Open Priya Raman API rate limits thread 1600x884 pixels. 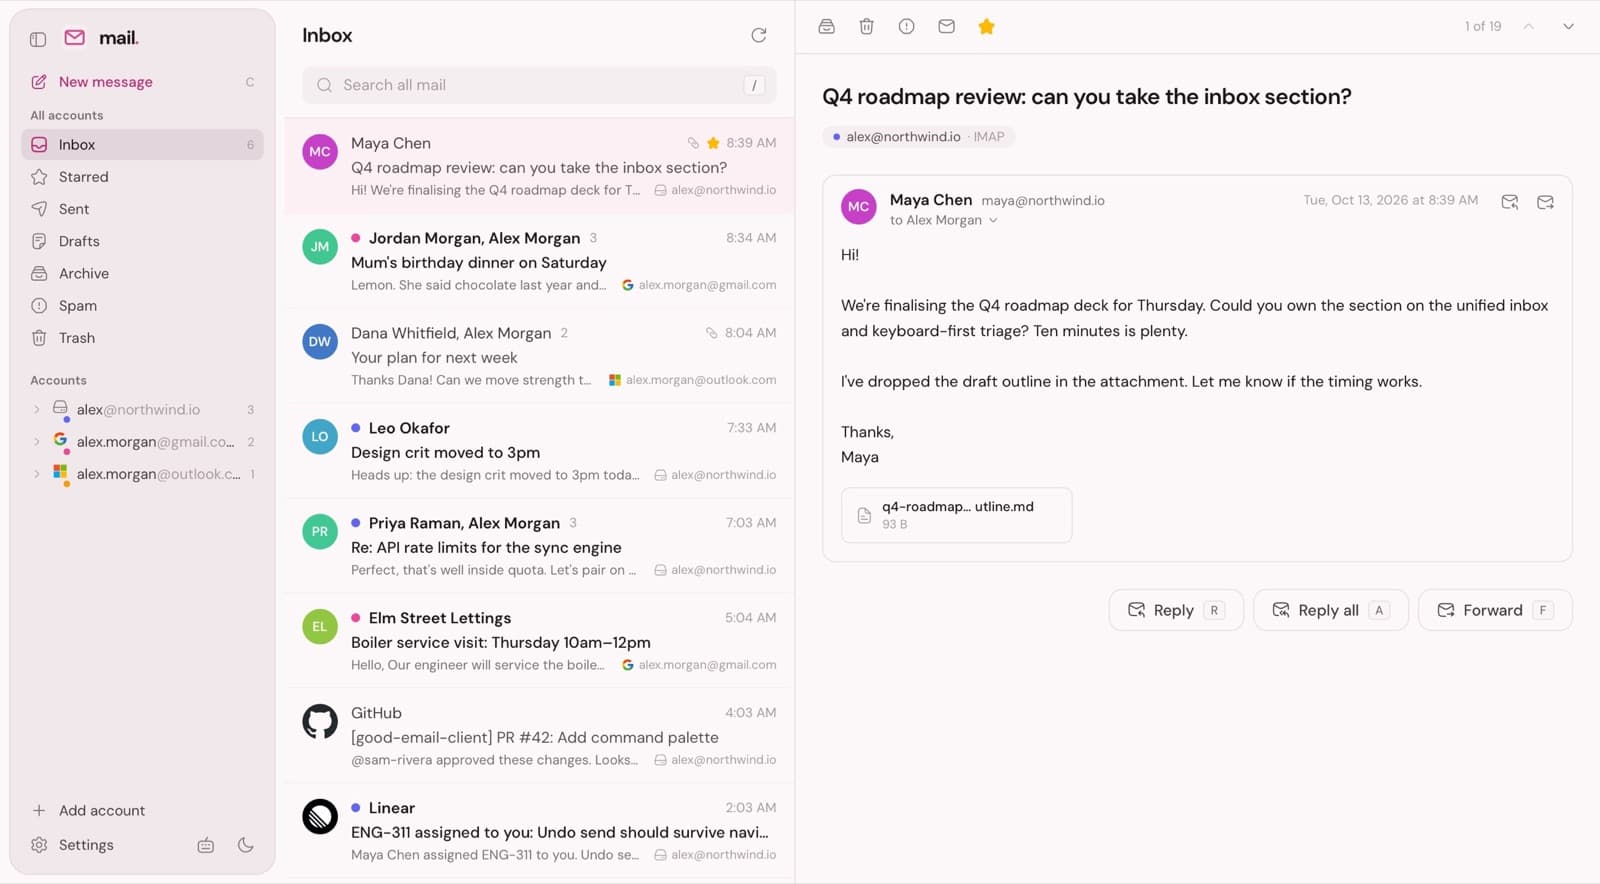(x=539, y=546)
